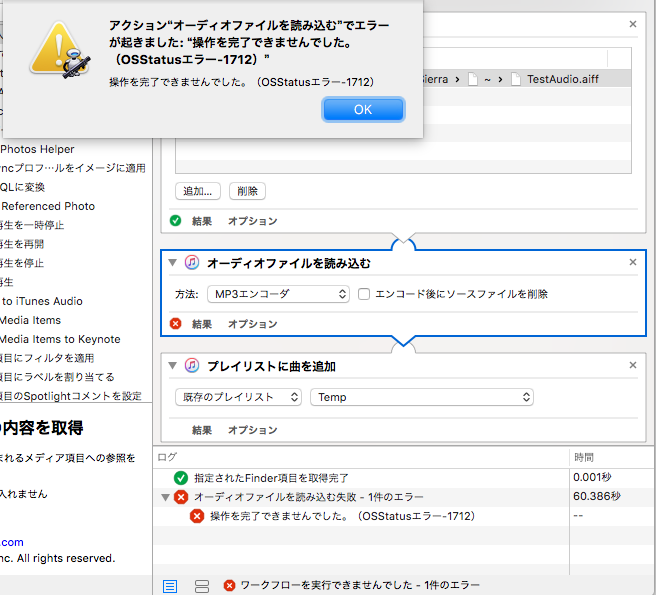Click red error icon beside 結果 in import action
Screen dimensions: 656x595
point(176,324)
